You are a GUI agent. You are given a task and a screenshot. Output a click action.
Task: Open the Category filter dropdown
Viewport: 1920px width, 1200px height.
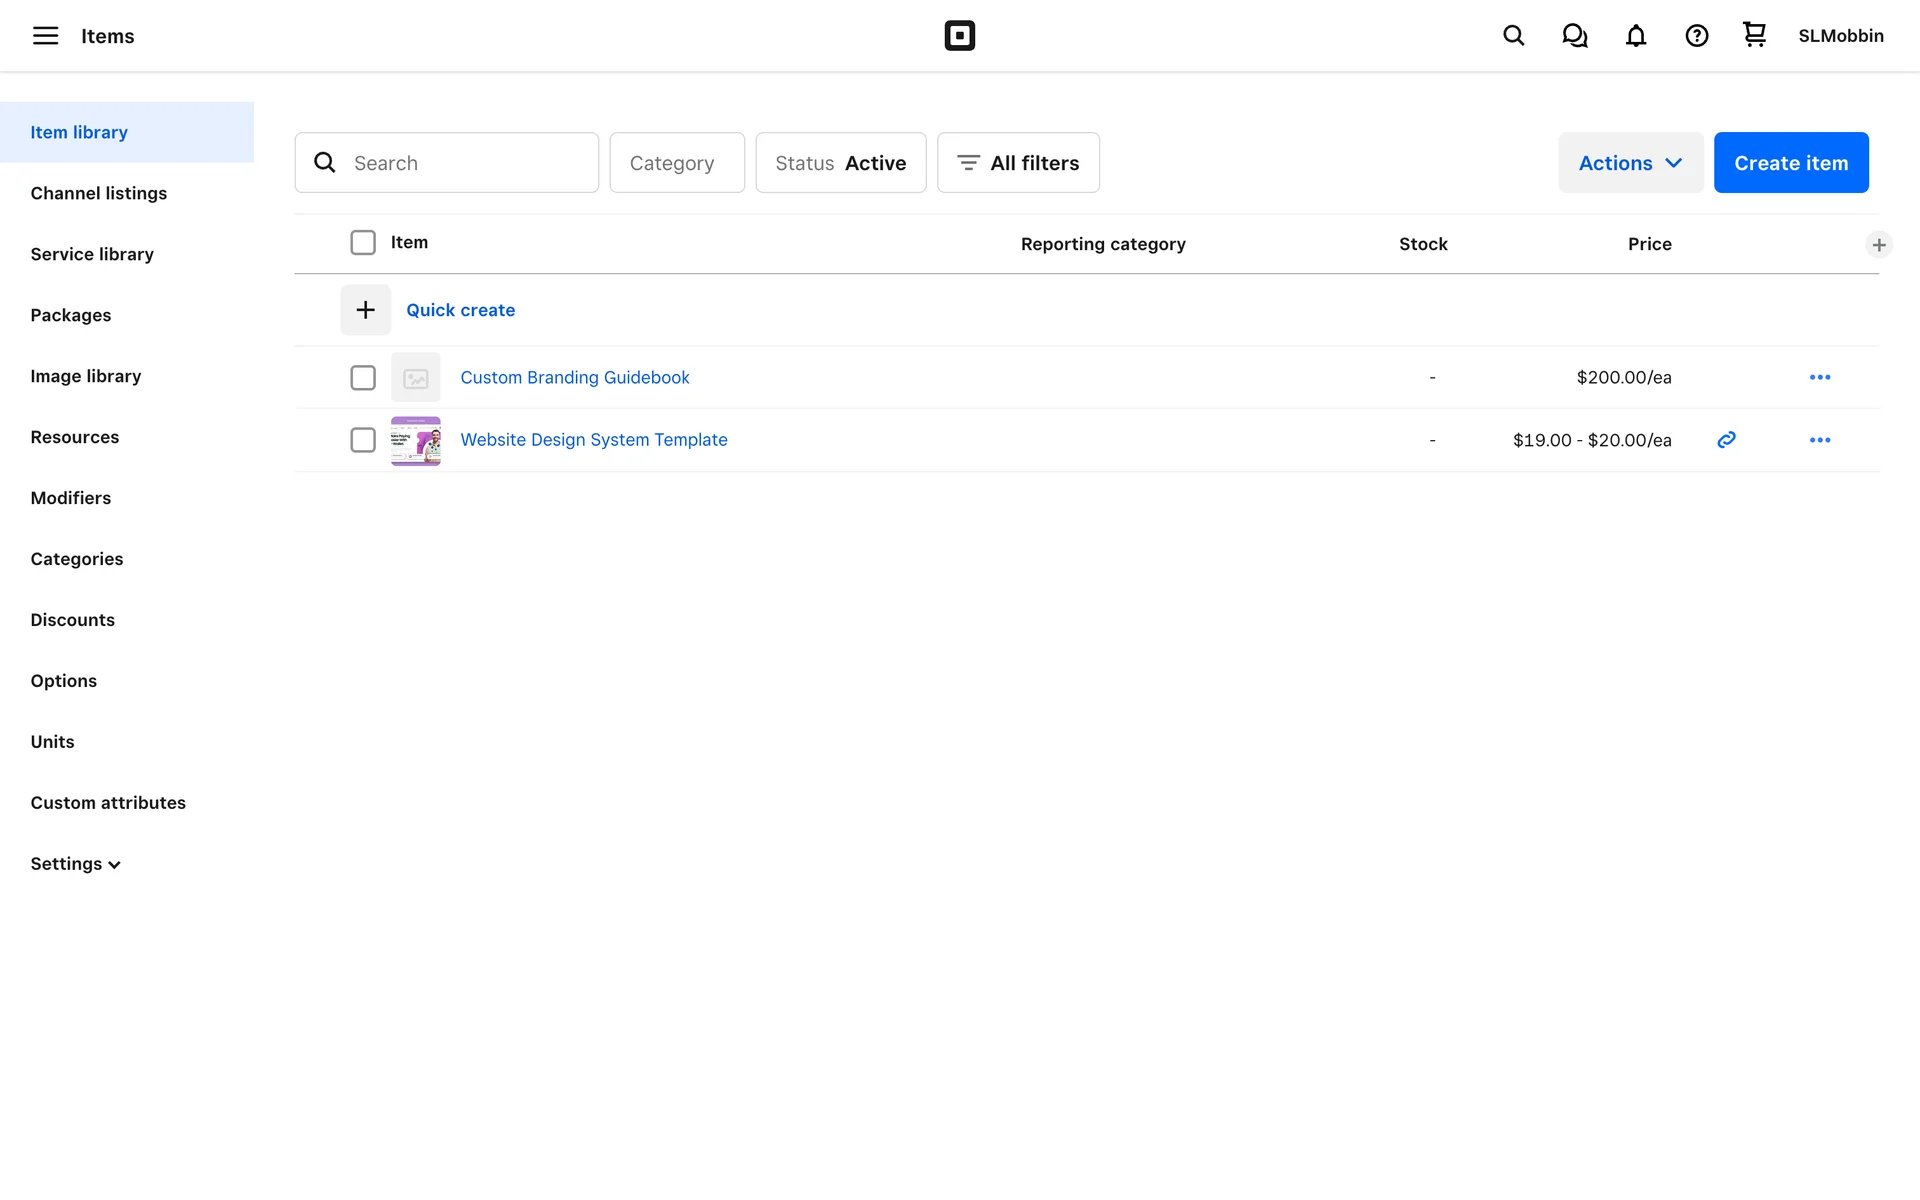click(x=677, y=163)
